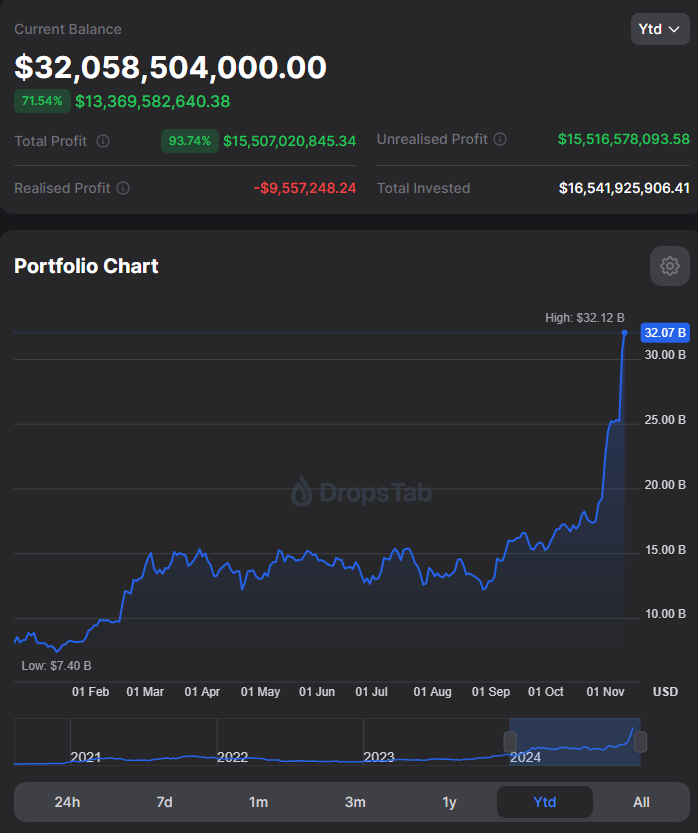This screenshot has width=698, height=833.
Task: Click the 01 Apr axis label
Action: tap(202, 692)
